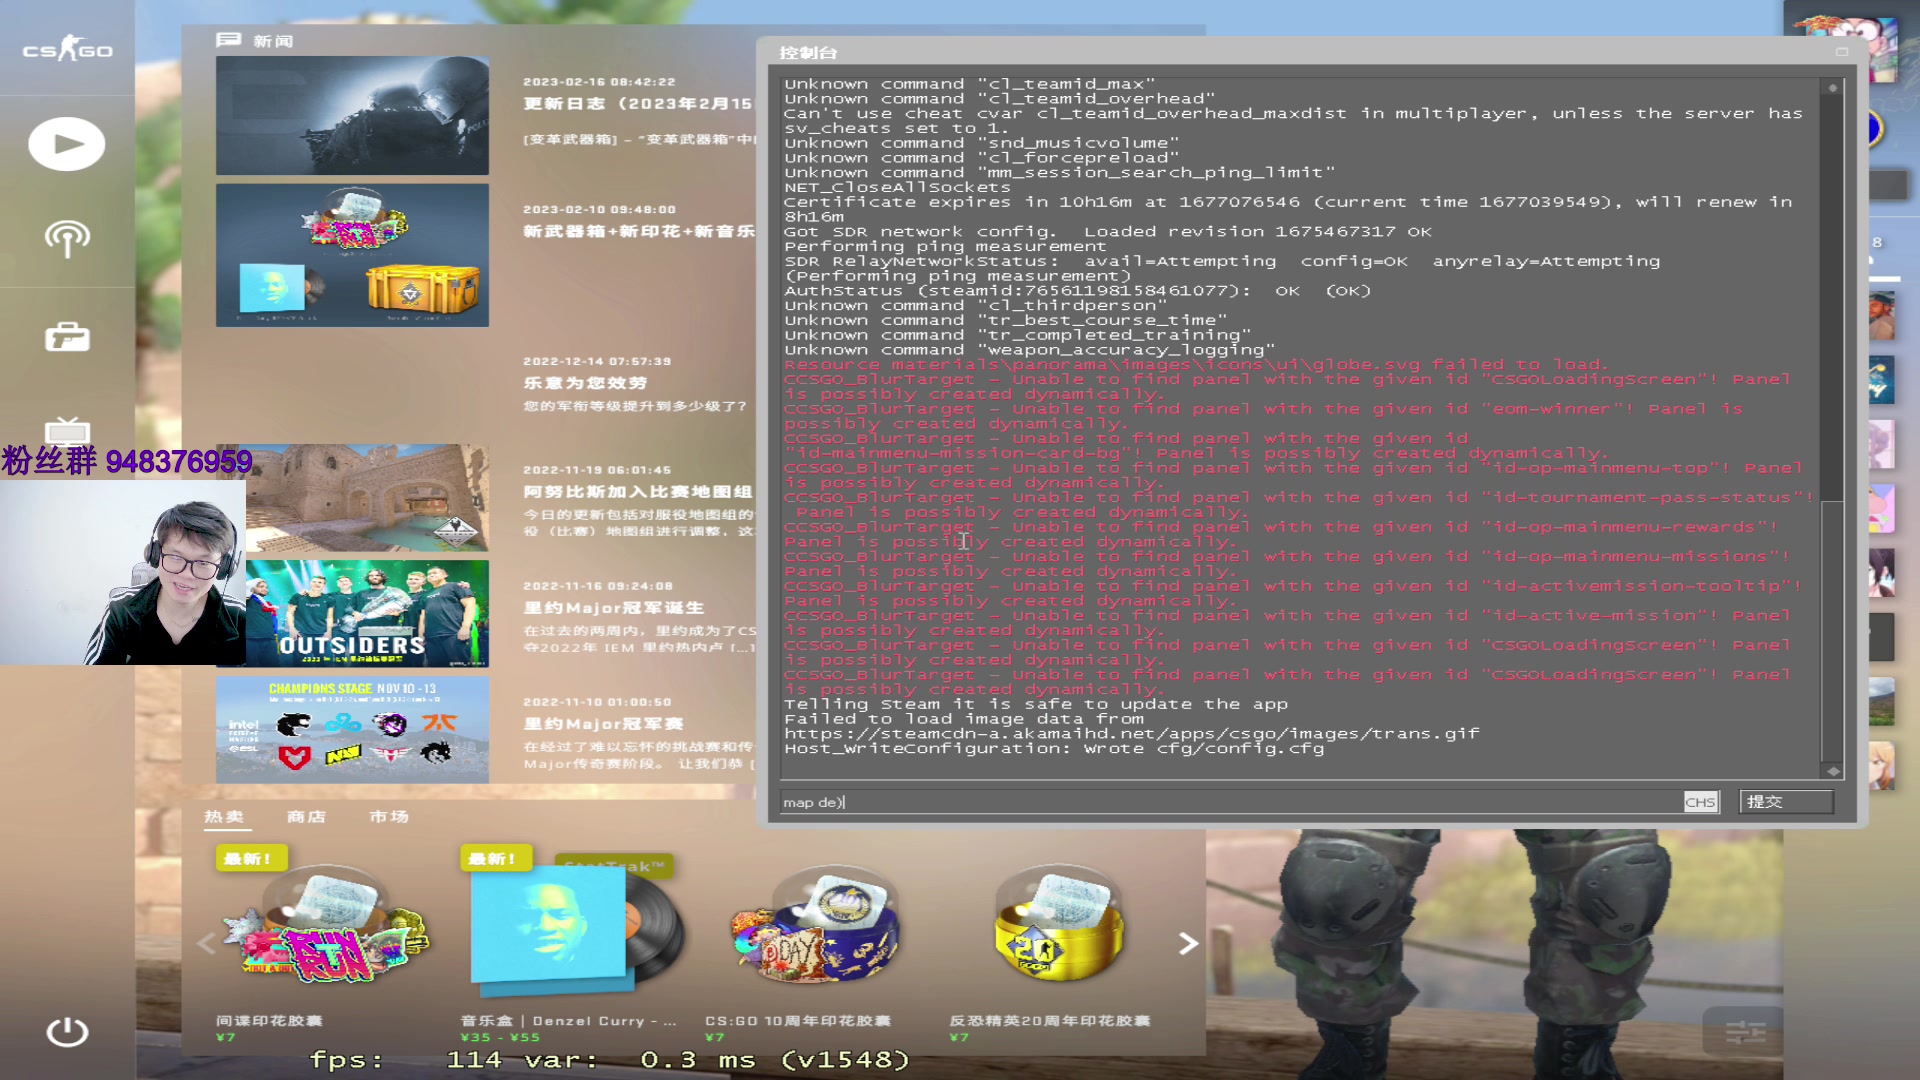Open the Watch broadcast section icon
Screen dimensions: 1920x1080
(x=67, y=239)
